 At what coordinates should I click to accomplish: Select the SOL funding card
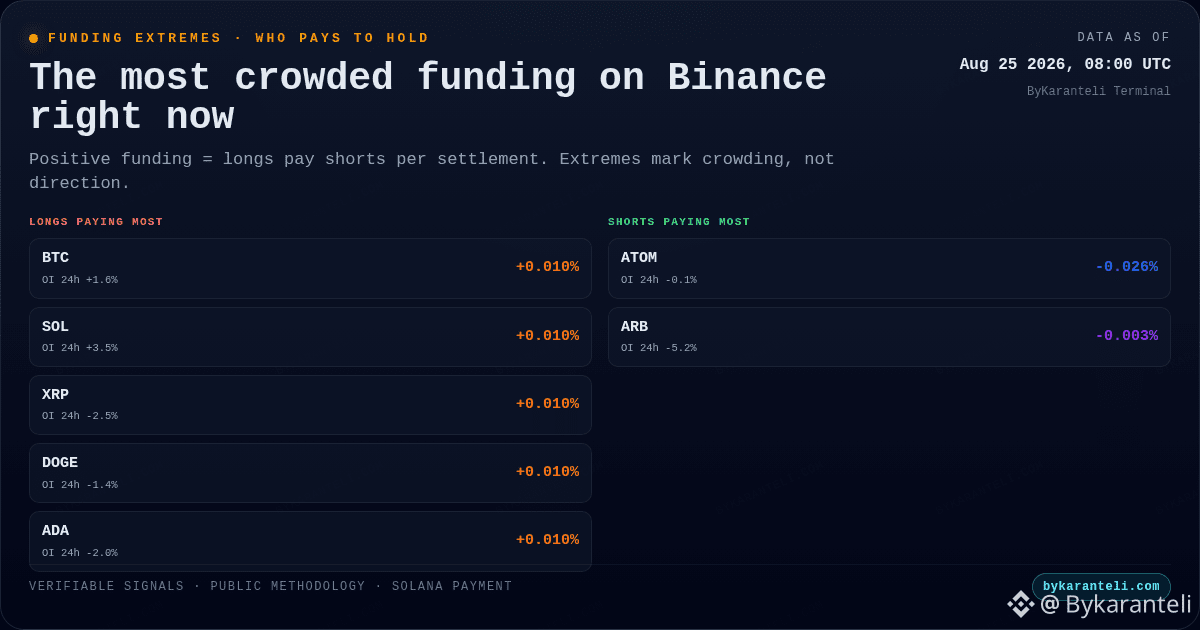coord(310,337)
